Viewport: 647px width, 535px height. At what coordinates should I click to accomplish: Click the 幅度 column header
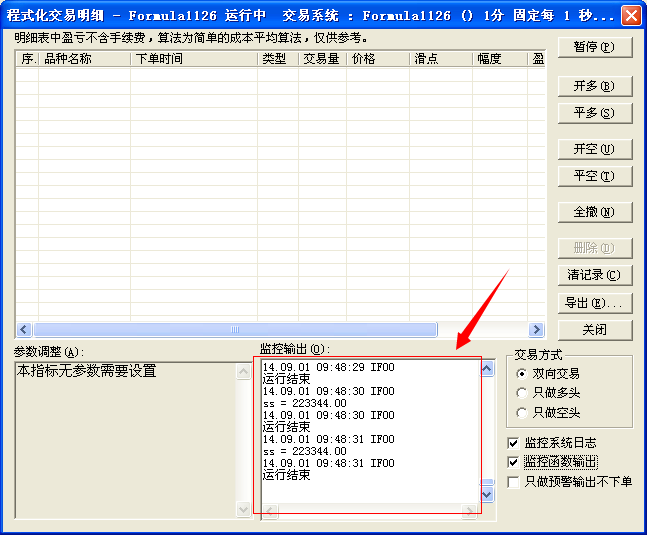(500, 59)
